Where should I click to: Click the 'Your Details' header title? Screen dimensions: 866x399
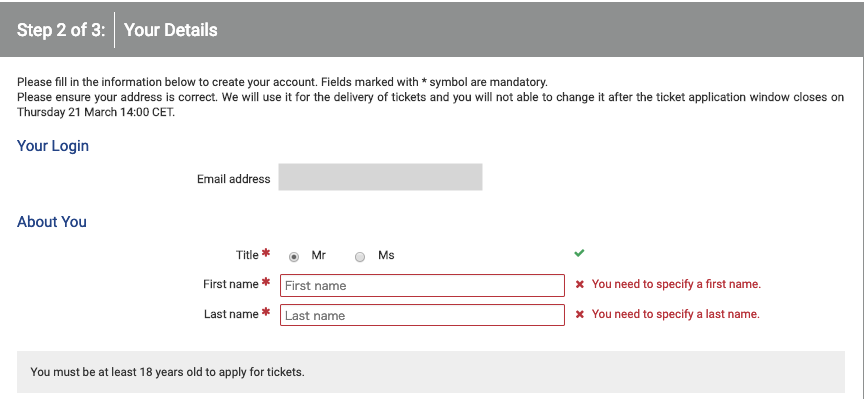point(171,30)
